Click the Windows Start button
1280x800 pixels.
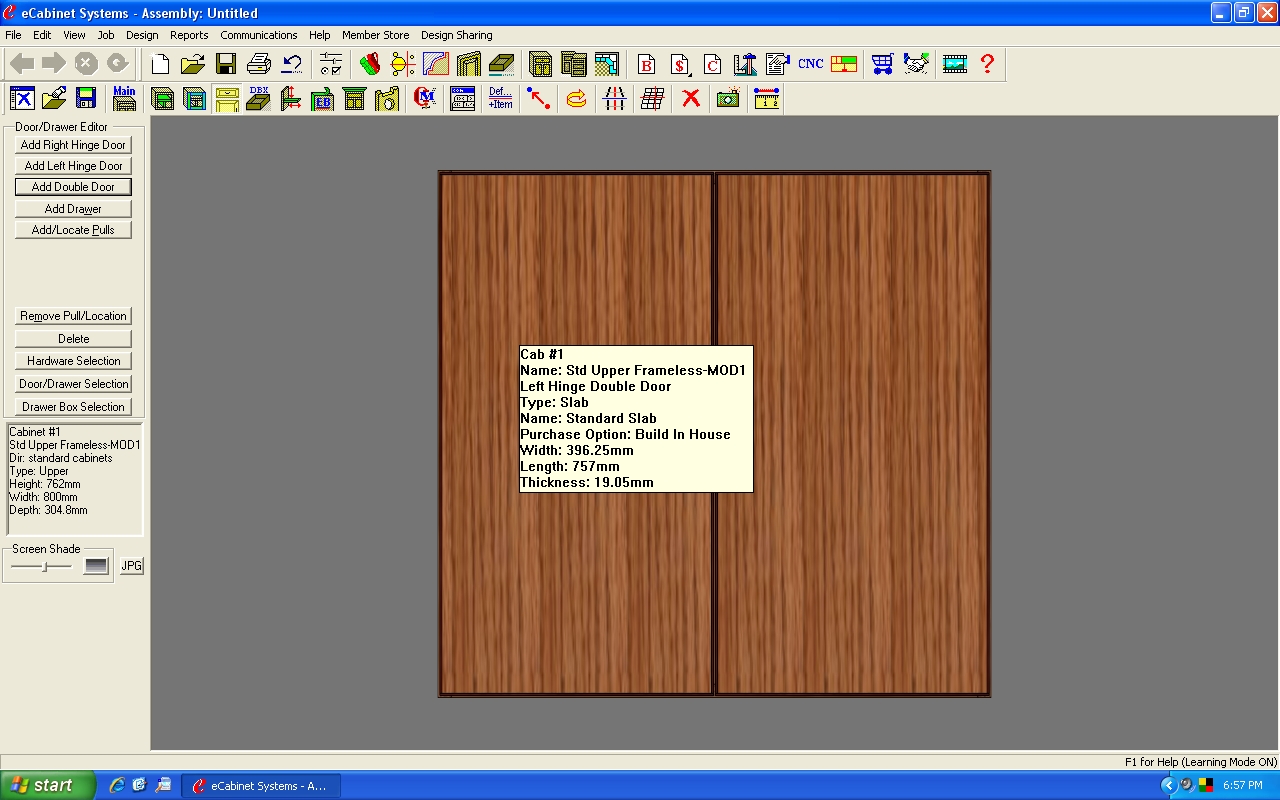[48, 785]
